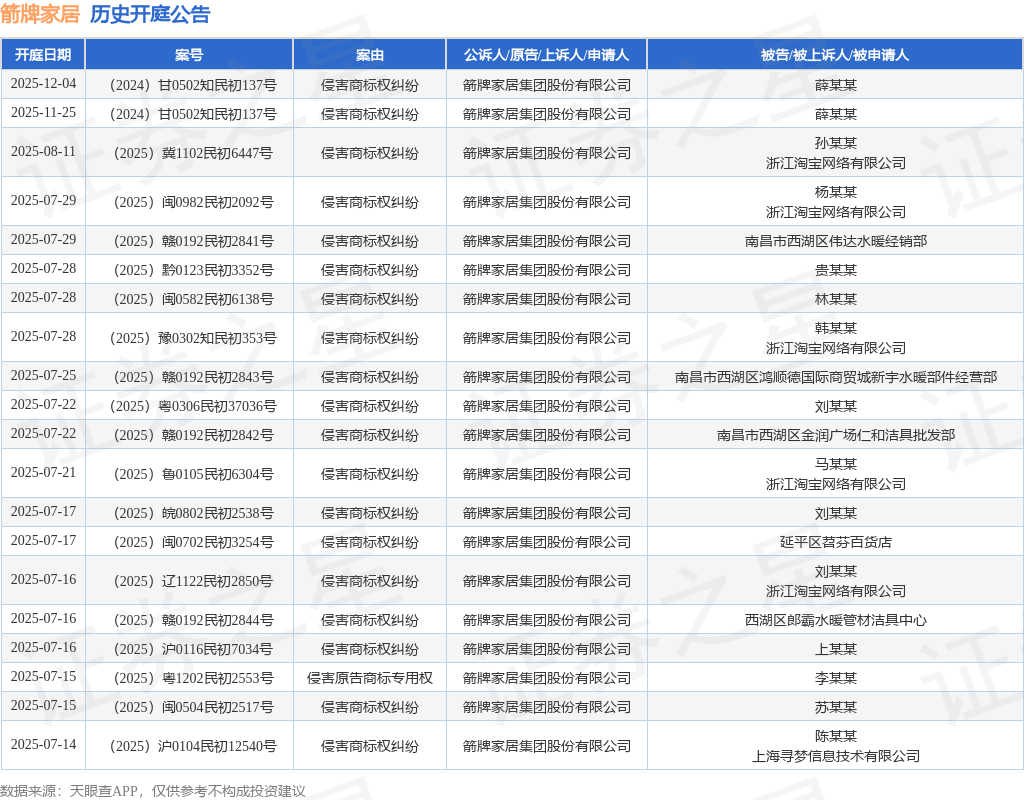Click defendant 马某某
The image size is (1024, 800).
coord(835,464)
